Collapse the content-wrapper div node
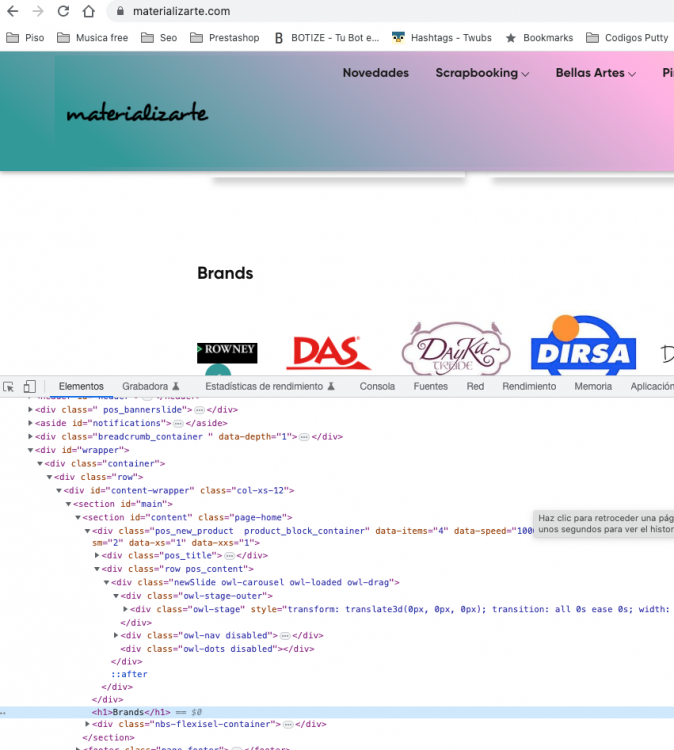674x750 pixels. 59,490
